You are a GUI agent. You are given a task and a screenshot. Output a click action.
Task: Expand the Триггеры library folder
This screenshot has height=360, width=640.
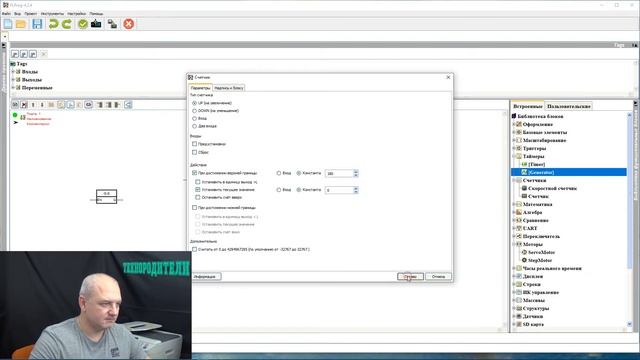click(514, 148)
